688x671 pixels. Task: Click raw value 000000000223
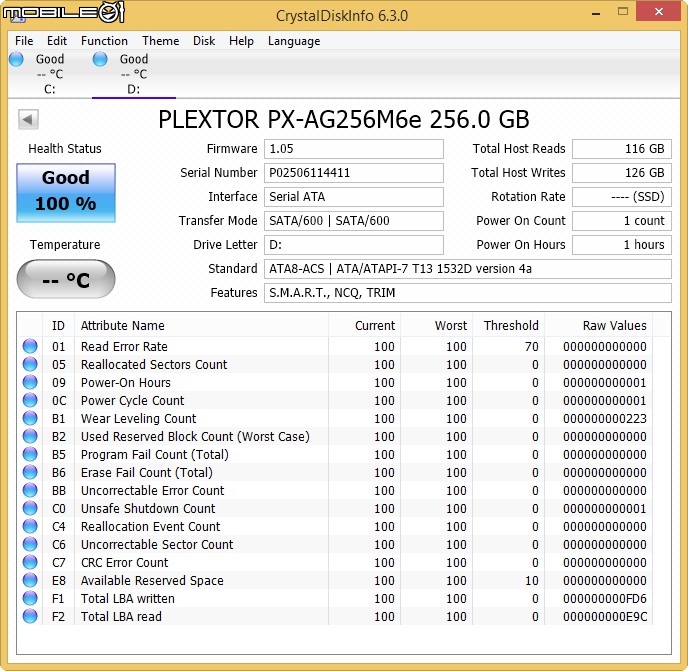point(605,419)
